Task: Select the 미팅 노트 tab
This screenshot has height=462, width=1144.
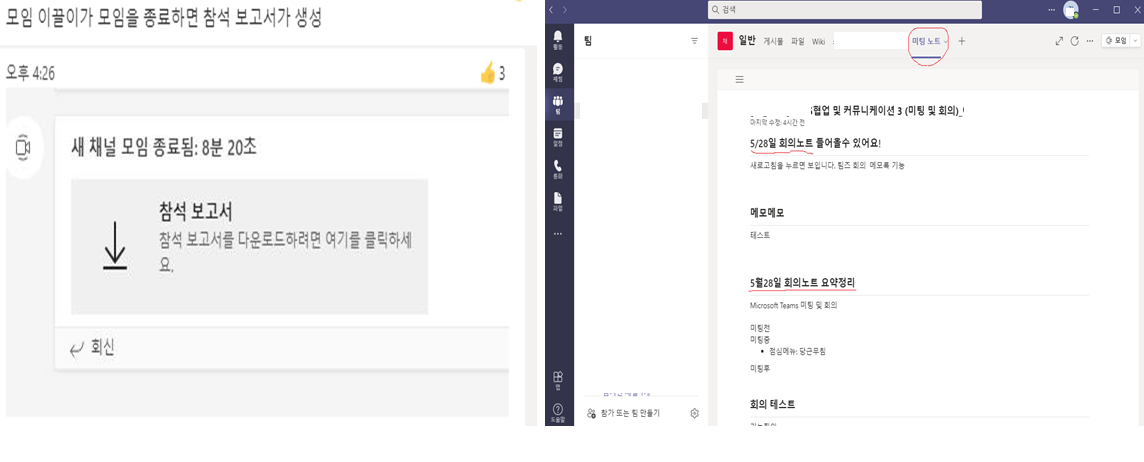Action: coord(926,42)
